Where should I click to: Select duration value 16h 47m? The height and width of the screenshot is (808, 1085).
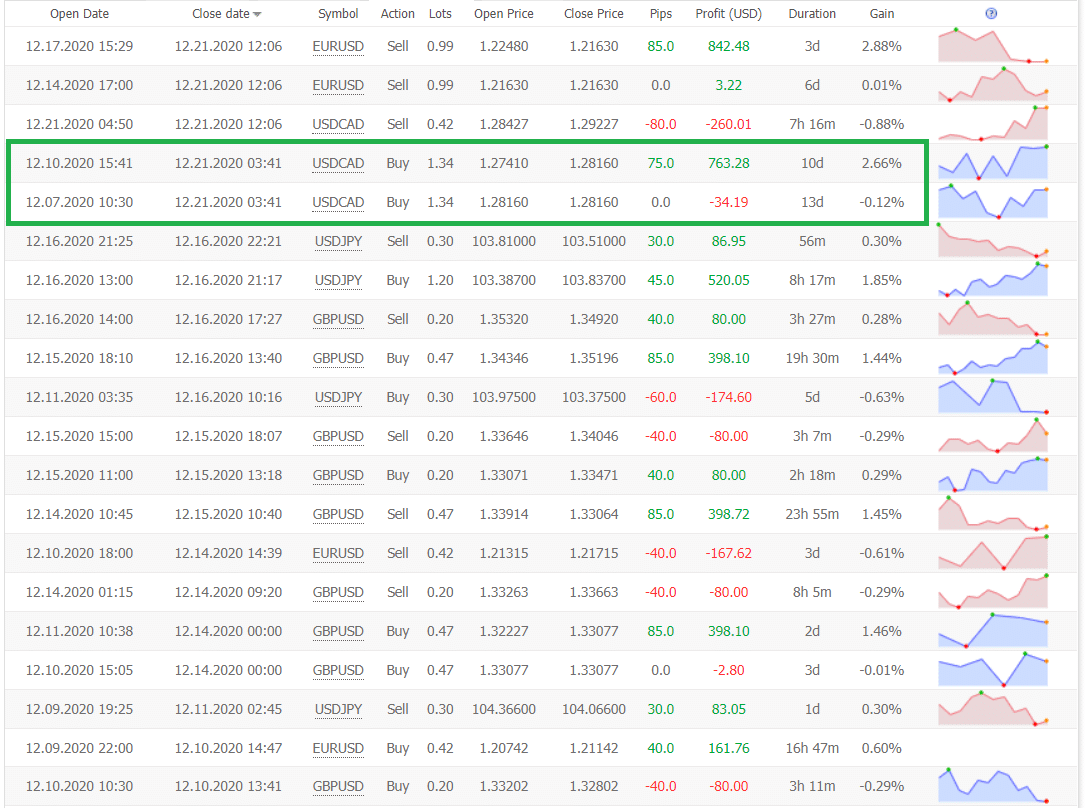point(812,748)
